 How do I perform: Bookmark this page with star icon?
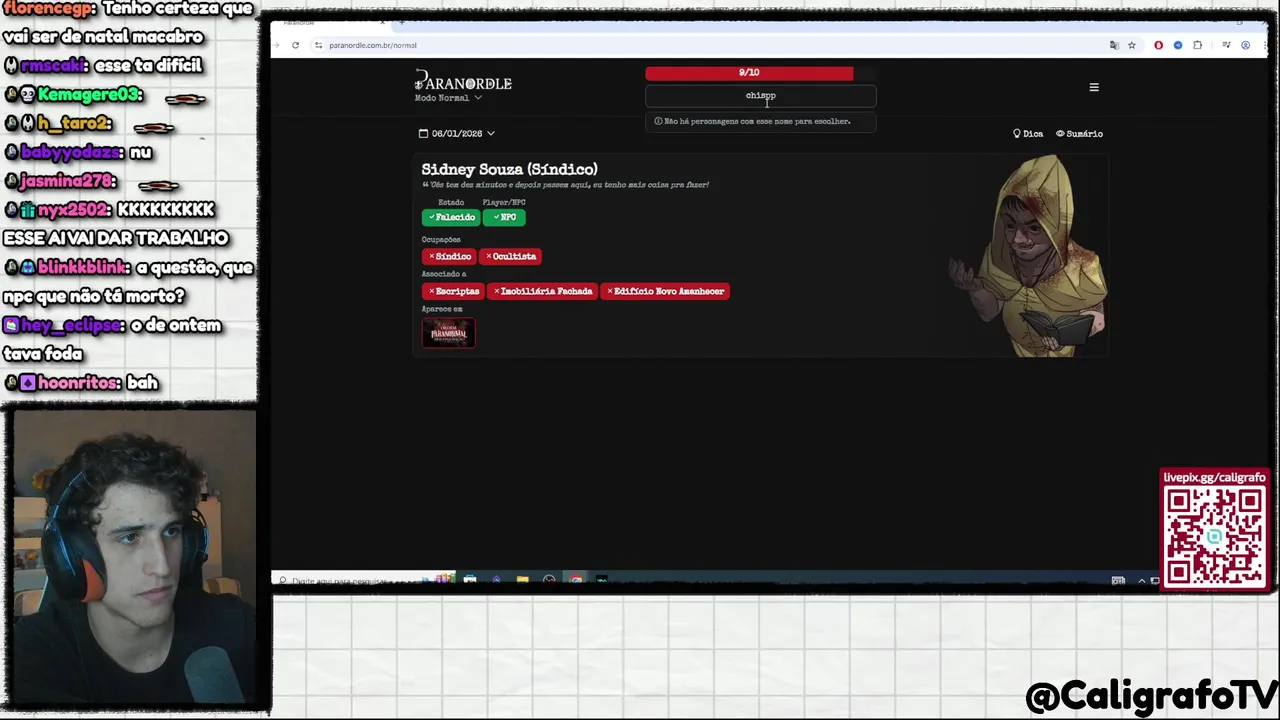[1132, 45]
